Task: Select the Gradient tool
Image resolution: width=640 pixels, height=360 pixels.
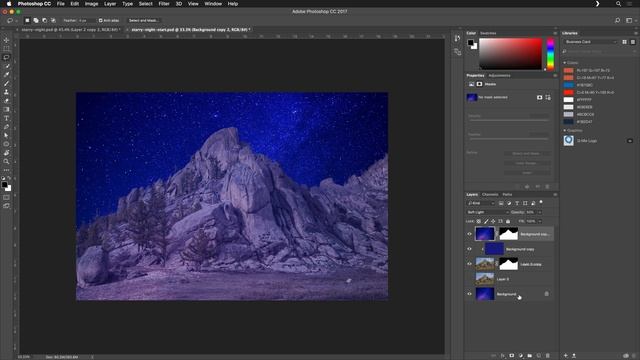Action: (x=6, y=109)
